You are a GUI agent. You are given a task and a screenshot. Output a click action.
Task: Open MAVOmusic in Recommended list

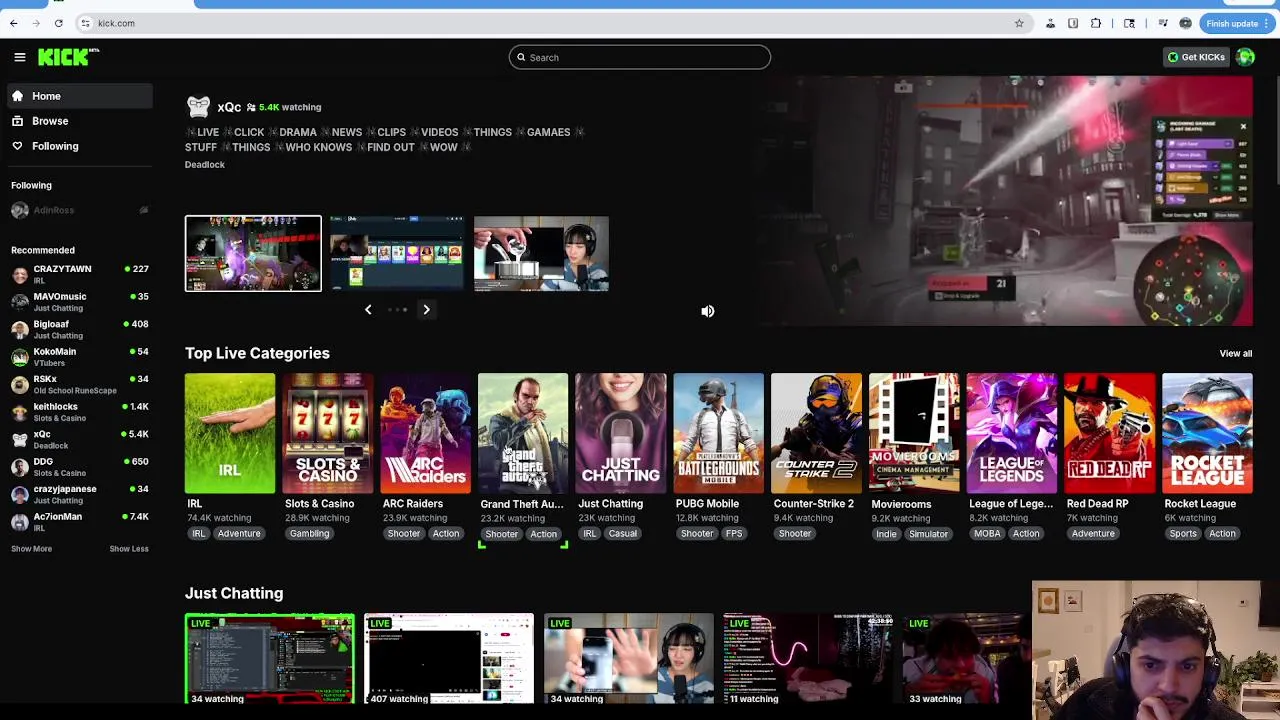[x=80, y=302]
